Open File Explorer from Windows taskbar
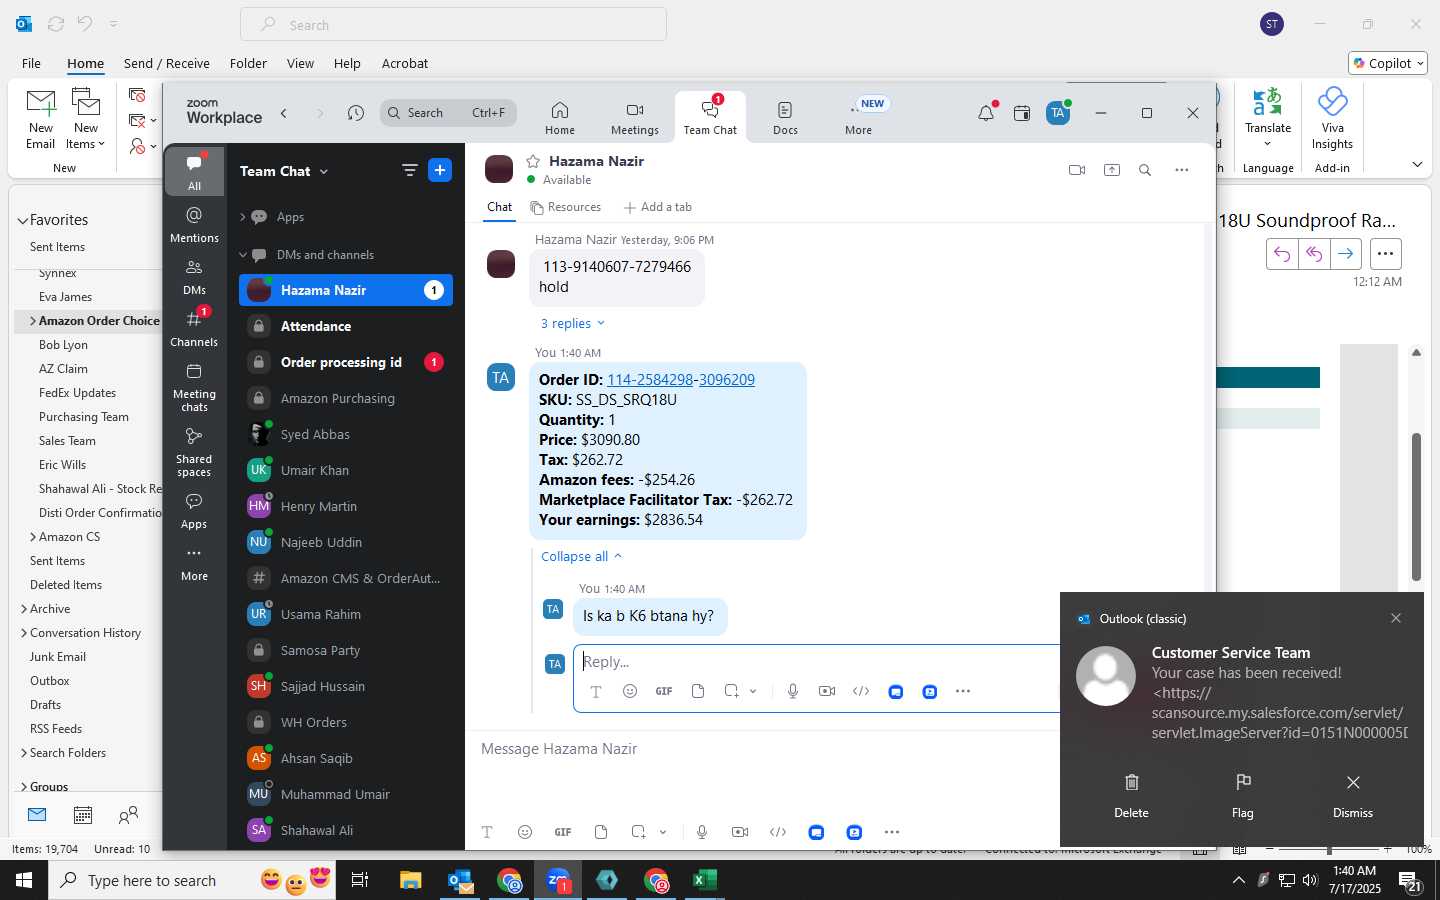 pos(411,880)
